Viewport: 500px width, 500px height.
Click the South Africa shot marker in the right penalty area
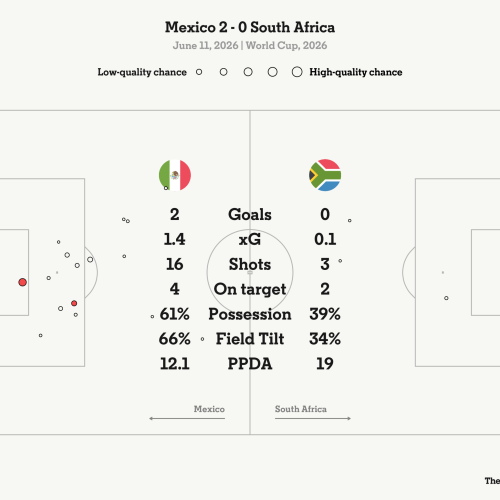(446, 298)
